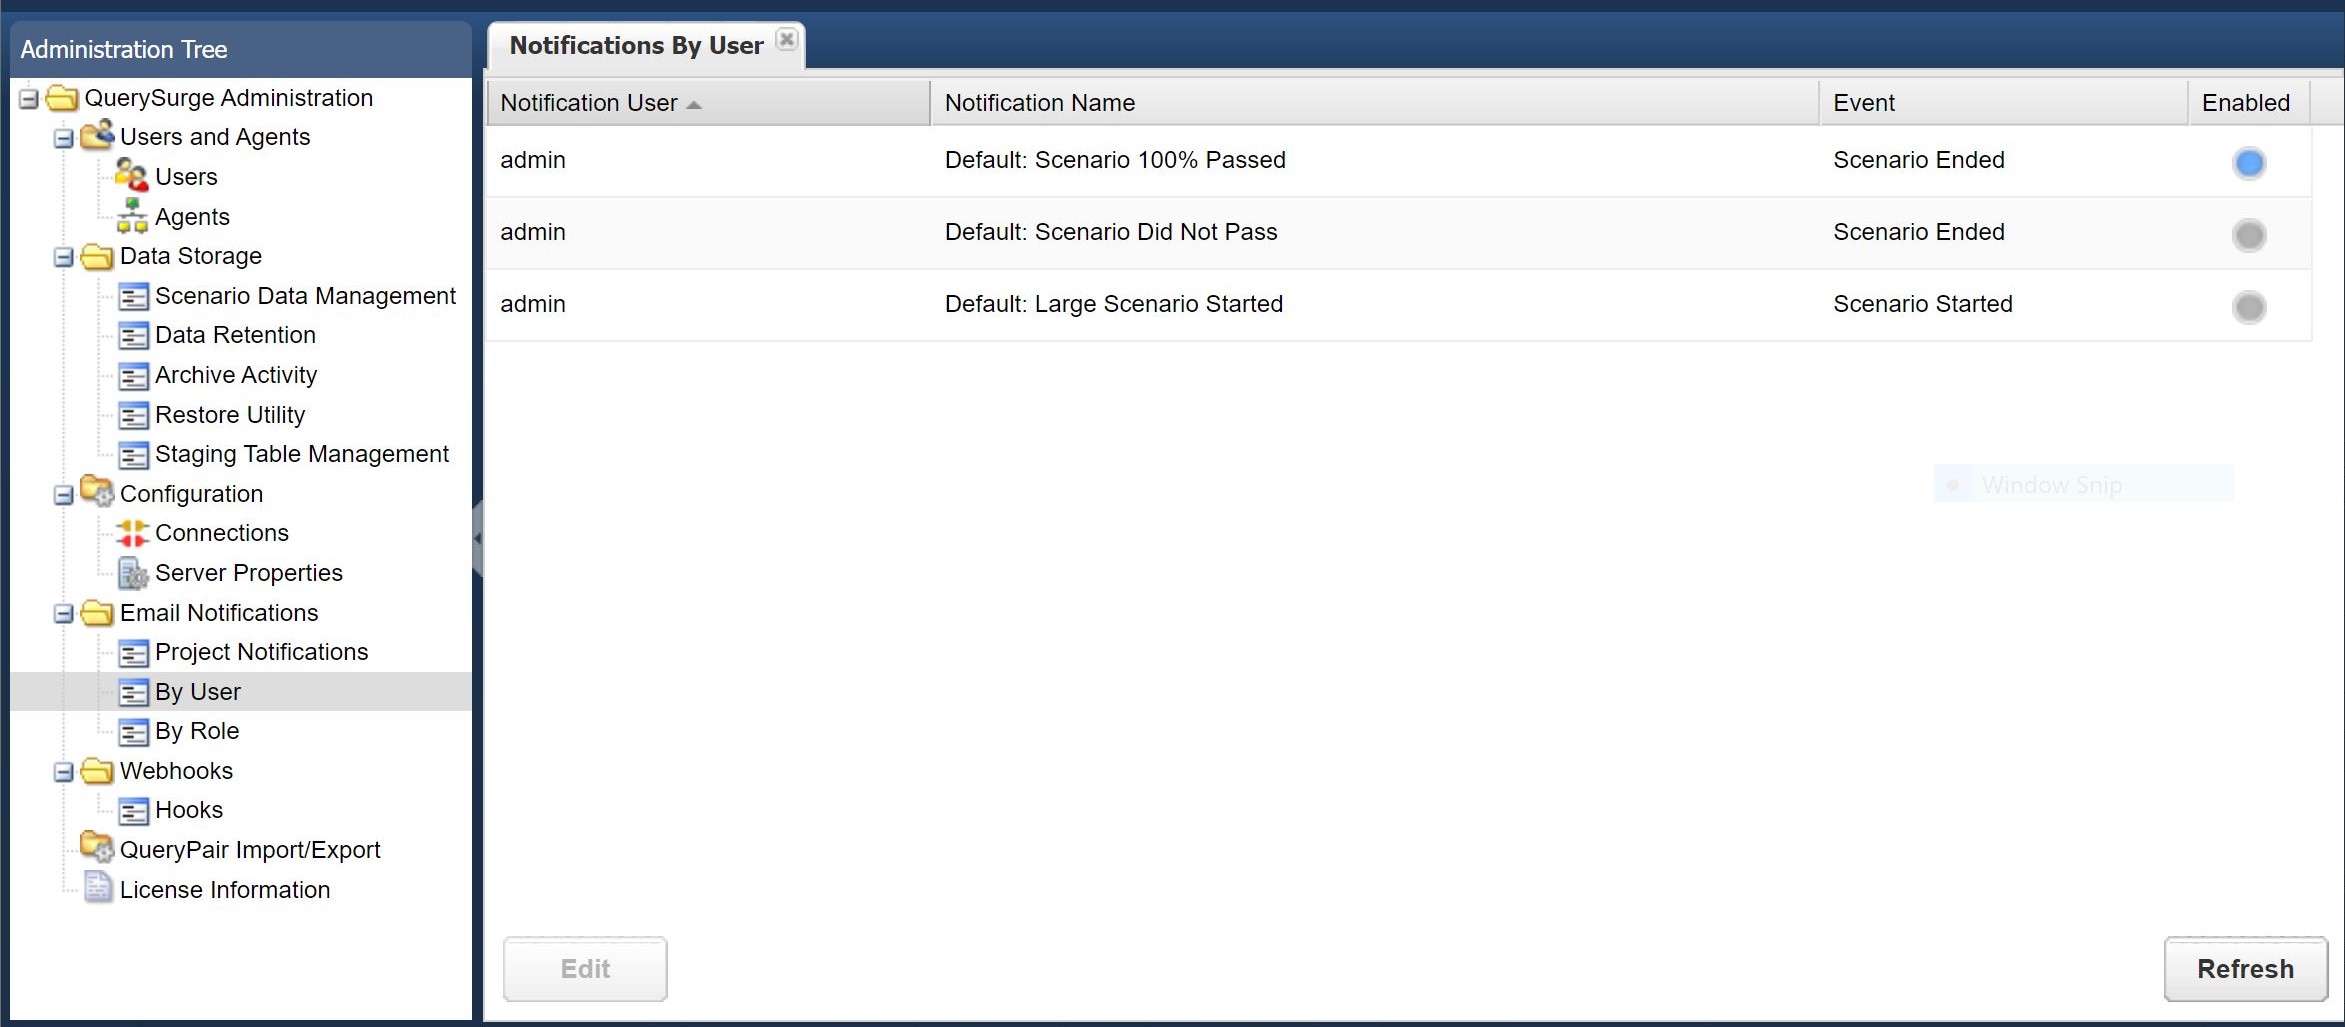Disable the Scenario 100% Passed notification toggle
Viewport: 2345px width, 1027px height.
coord(2249,162)
